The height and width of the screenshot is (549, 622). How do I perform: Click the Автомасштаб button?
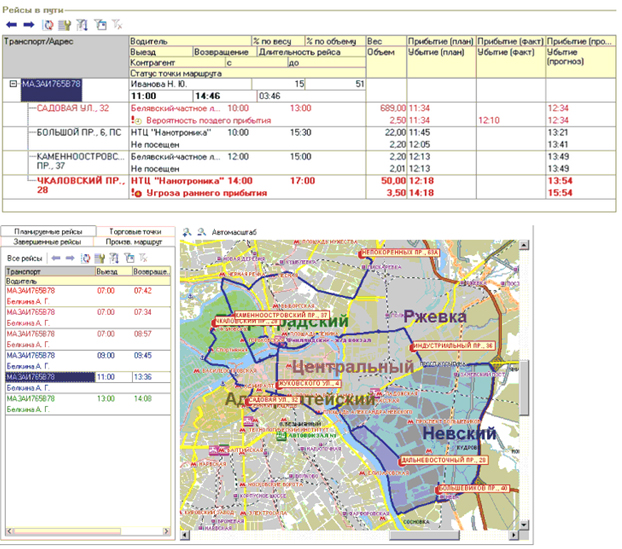pyautogui.click(x=234, y=232)
